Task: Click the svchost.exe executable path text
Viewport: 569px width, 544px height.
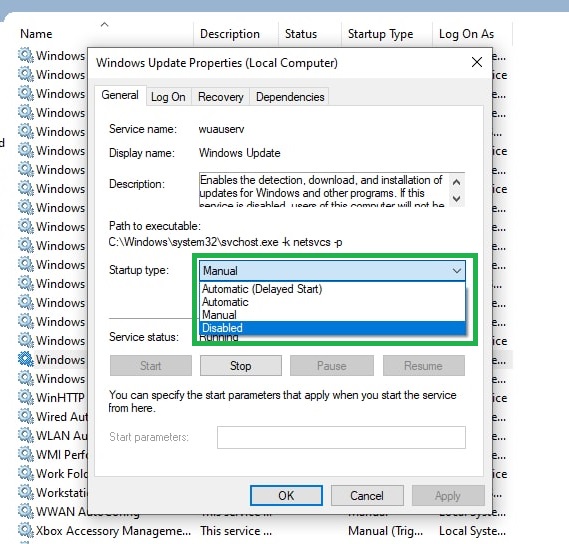Action: pyautogui.click(x=225, y=242)
